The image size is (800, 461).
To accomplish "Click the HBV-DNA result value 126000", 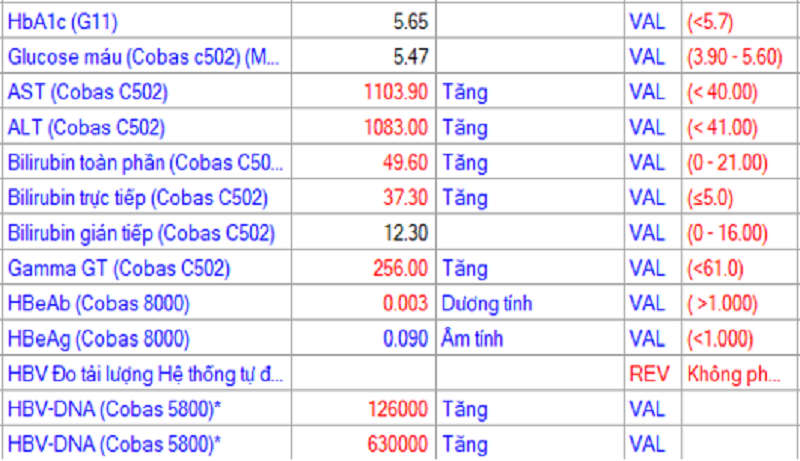I will (x=397, y=410).
